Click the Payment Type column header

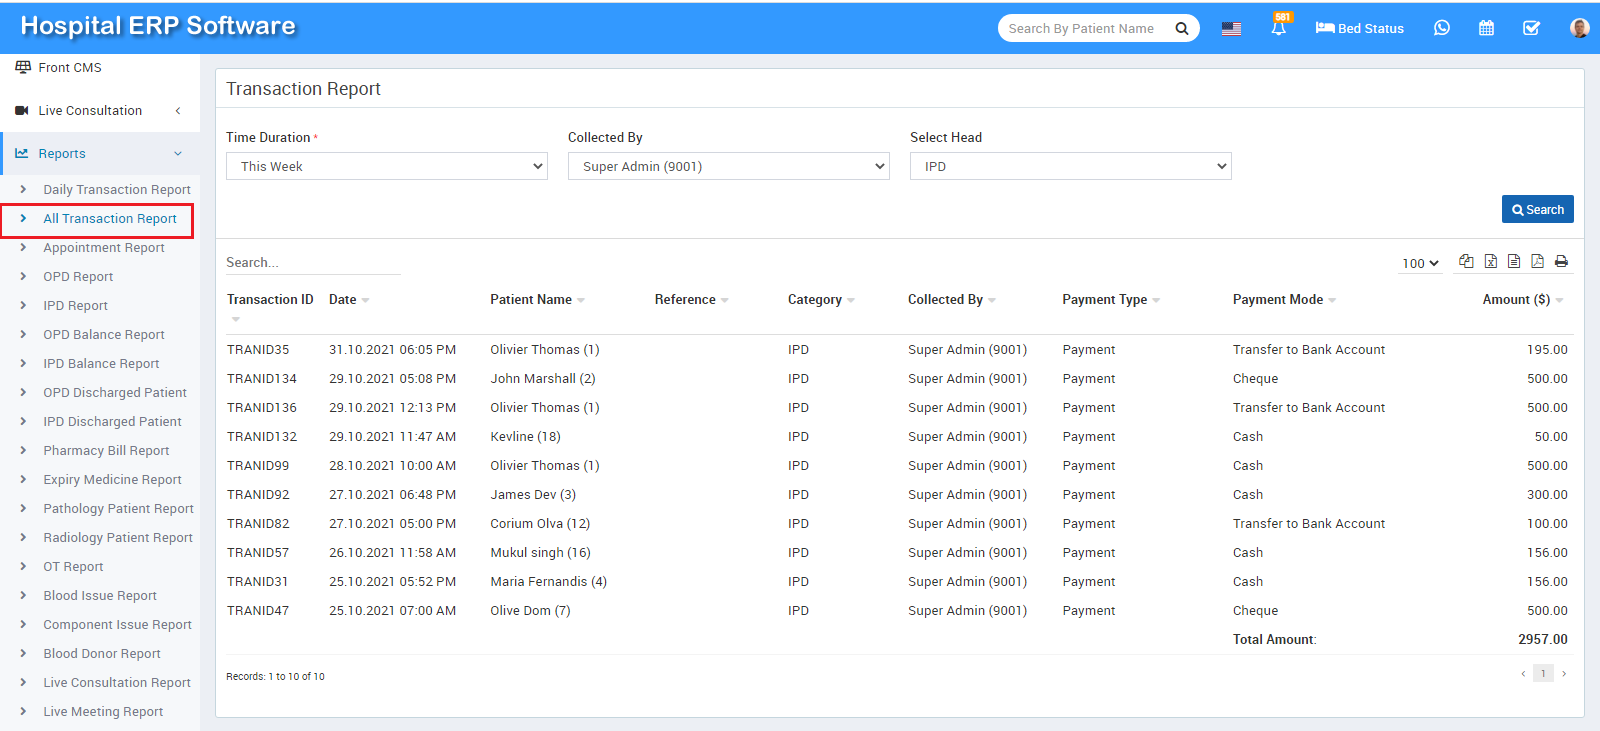[x=1111, y=299]
